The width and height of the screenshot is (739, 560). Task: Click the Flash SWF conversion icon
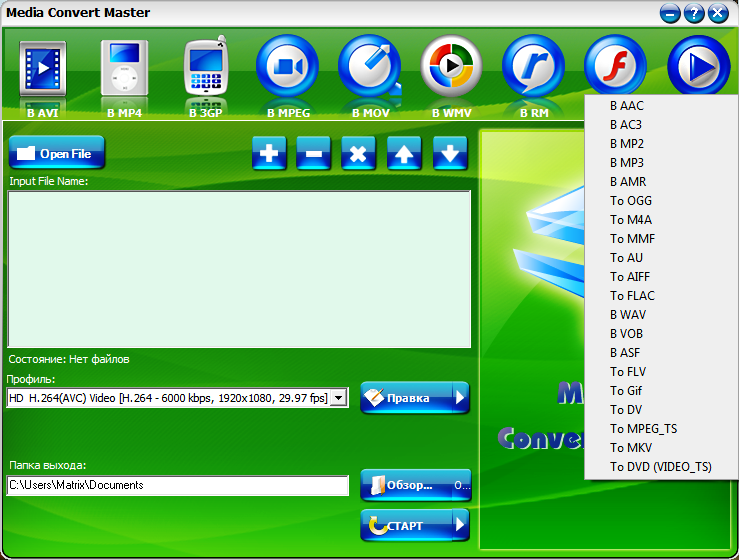(x=616, y=65)
